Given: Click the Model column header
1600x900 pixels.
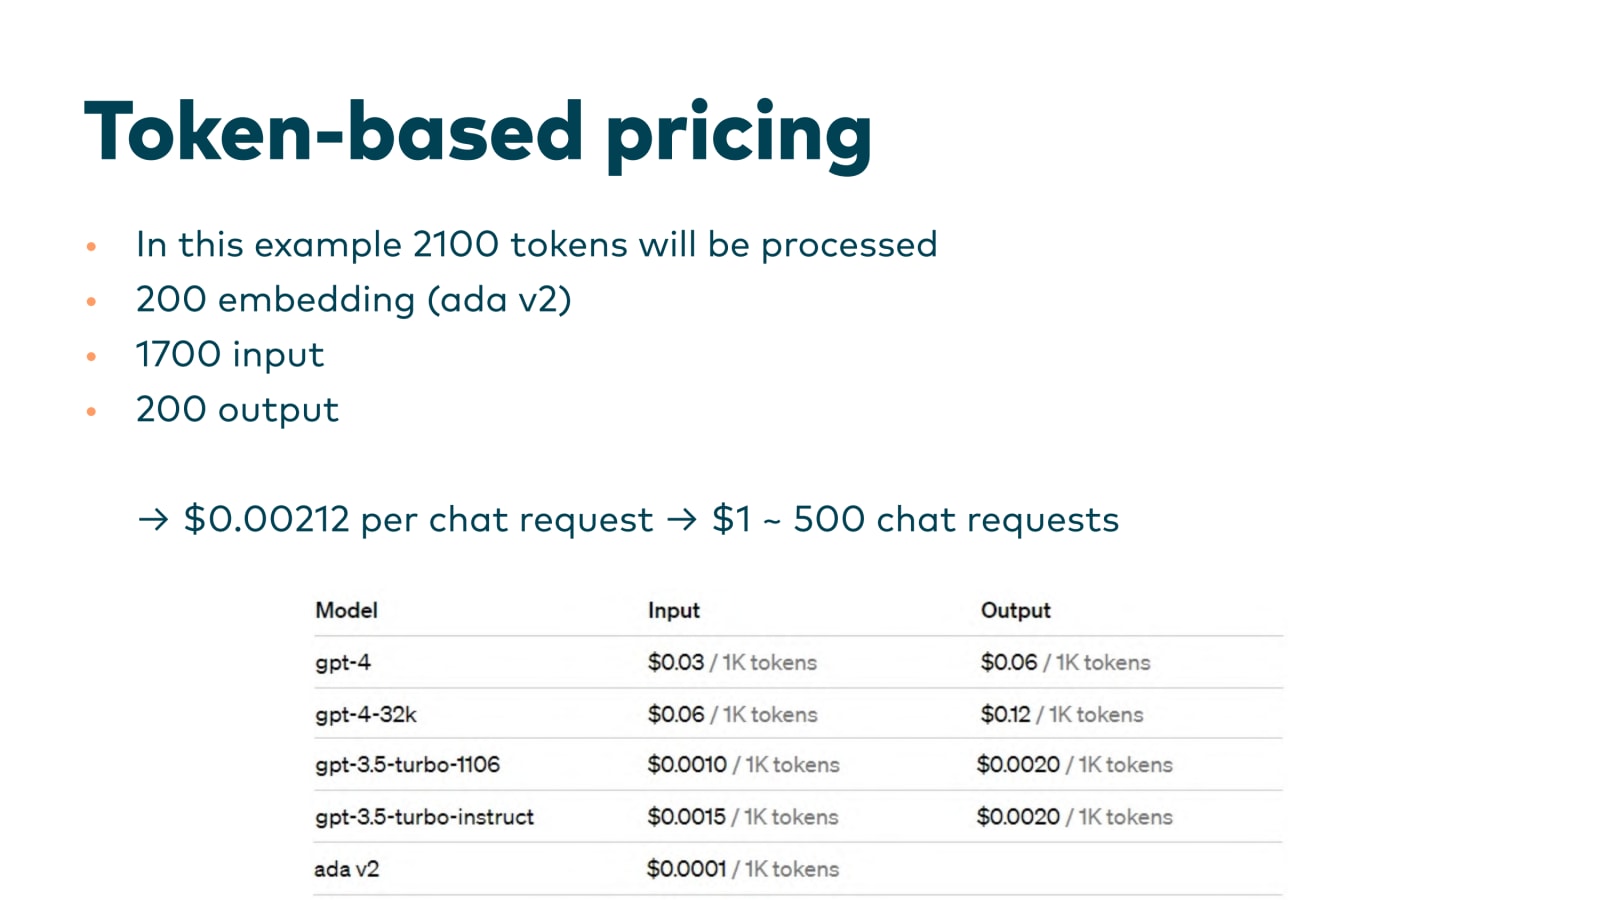Looking at the screenshot, I should [x=346, y=610].
